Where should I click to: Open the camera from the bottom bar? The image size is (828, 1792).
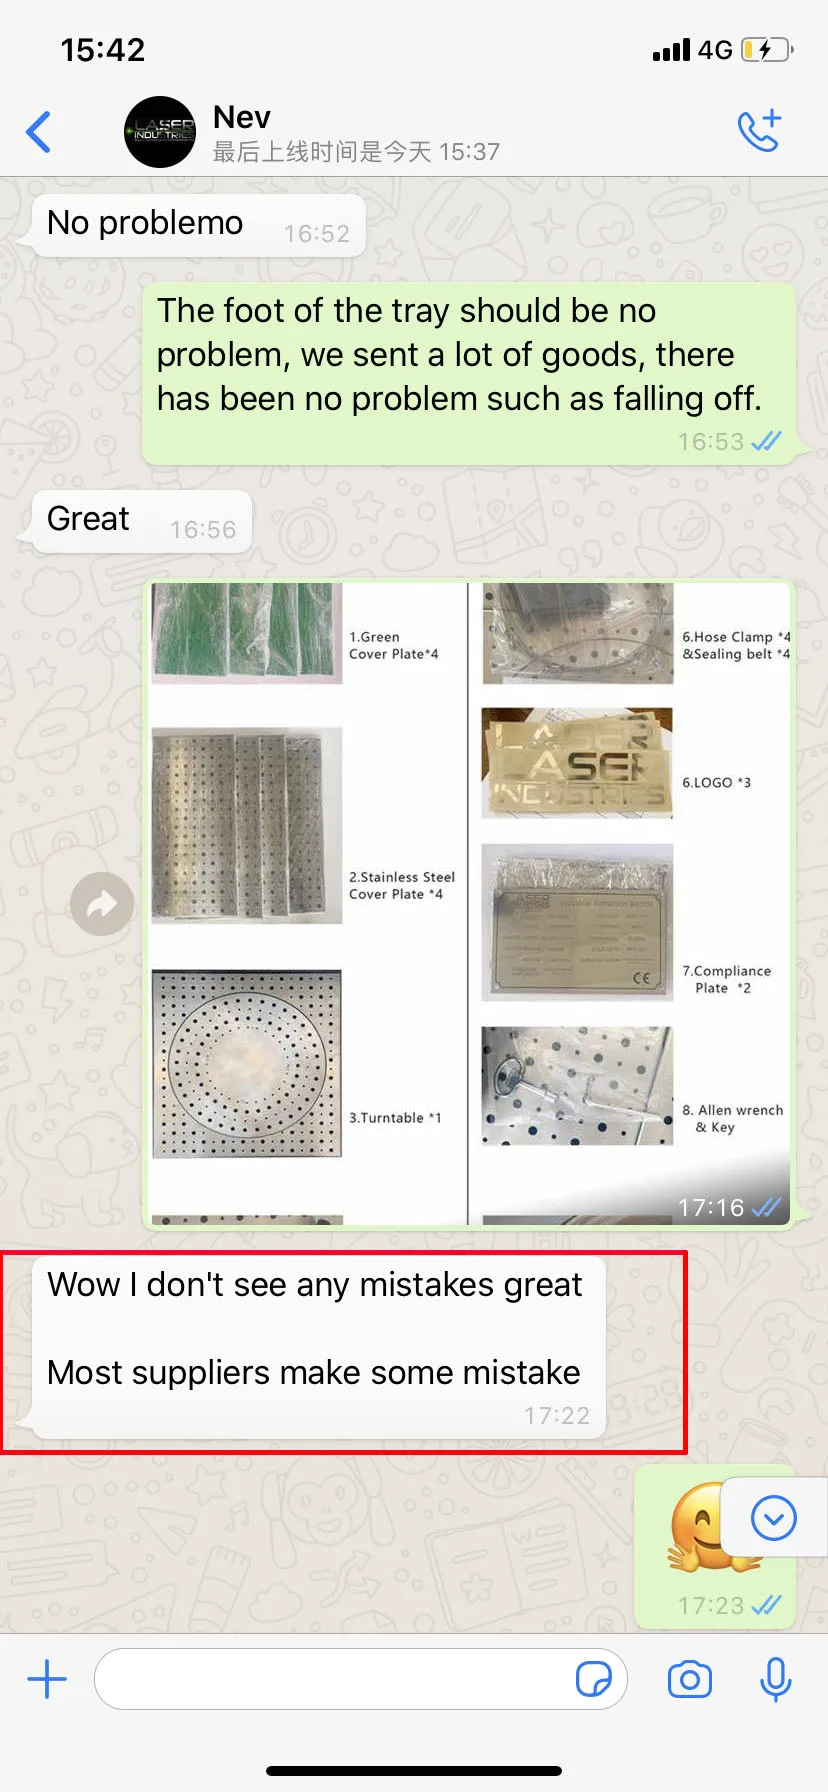(x=690, y=1679)
